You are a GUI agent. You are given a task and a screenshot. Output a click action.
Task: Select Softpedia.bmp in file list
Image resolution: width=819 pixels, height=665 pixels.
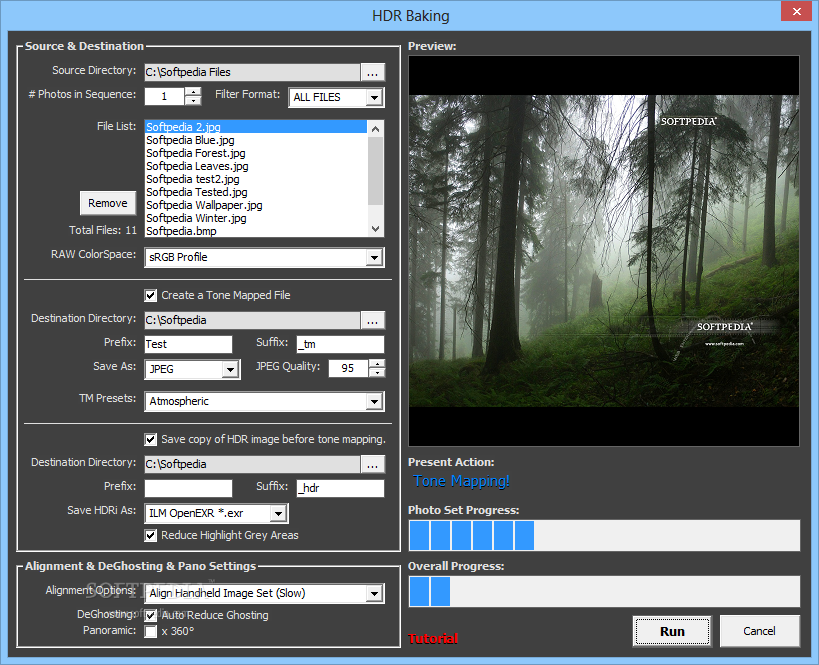[x=256, y=231]
